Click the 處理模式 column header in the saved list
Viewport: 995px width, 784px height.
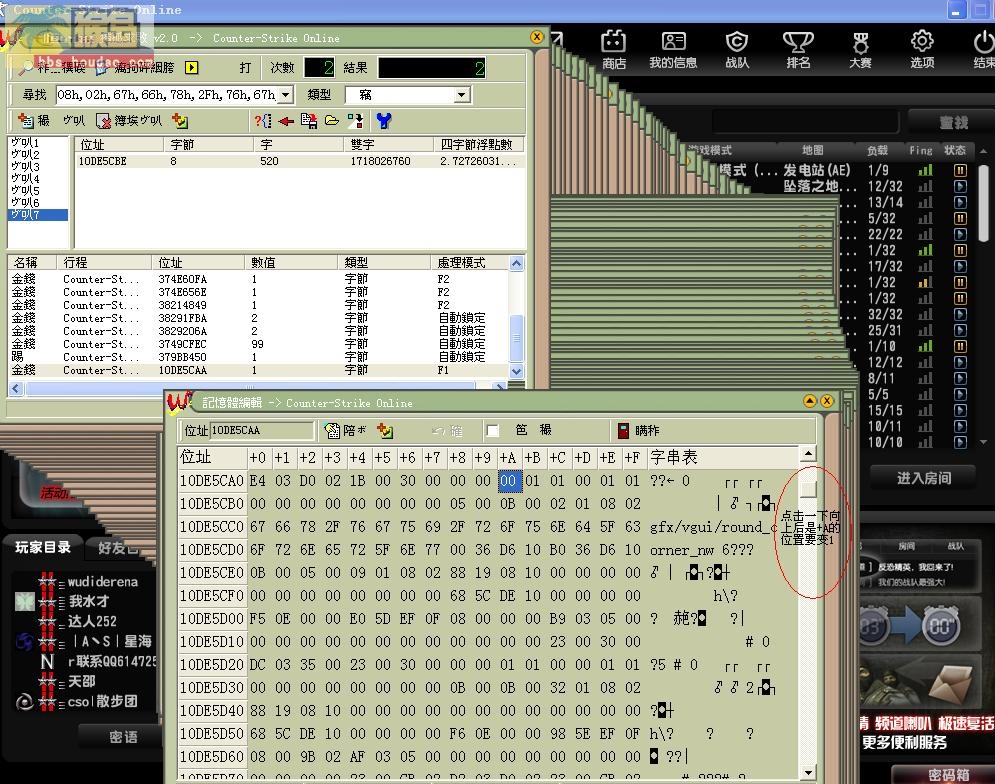(470, 263)
